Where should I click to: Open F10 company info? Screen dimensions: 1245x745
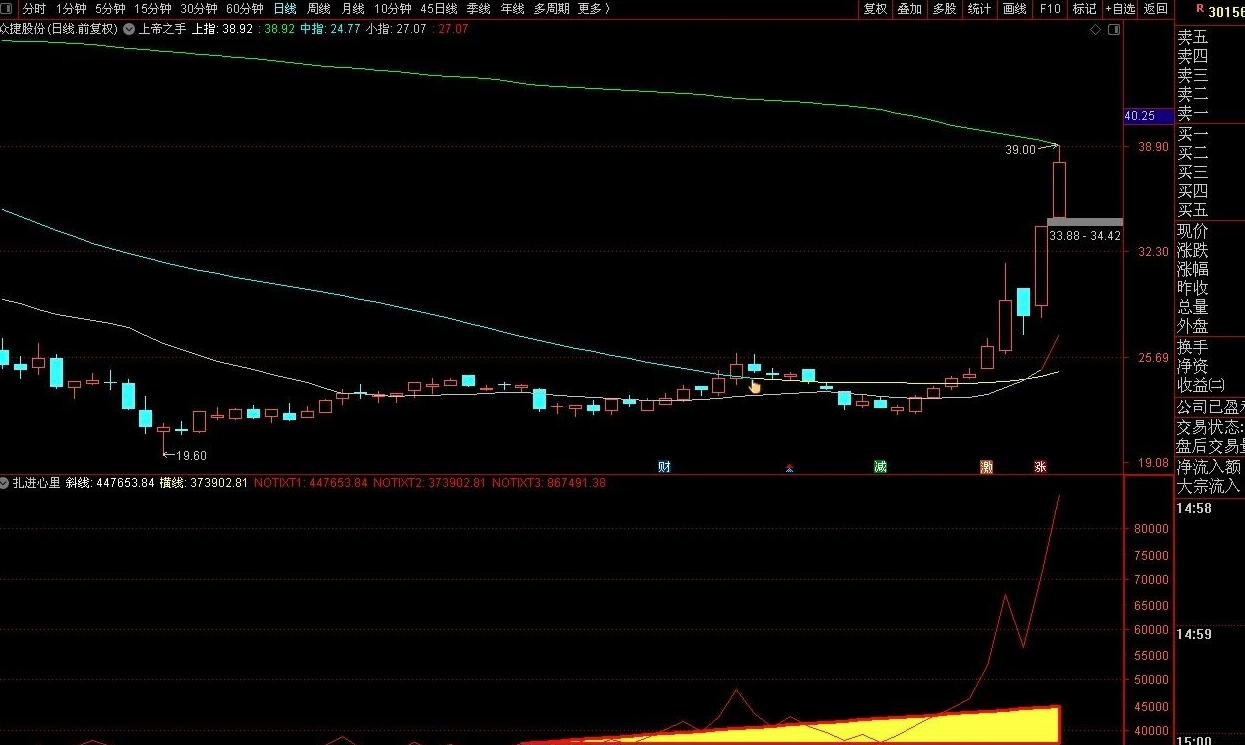[x=1049, y=9]
